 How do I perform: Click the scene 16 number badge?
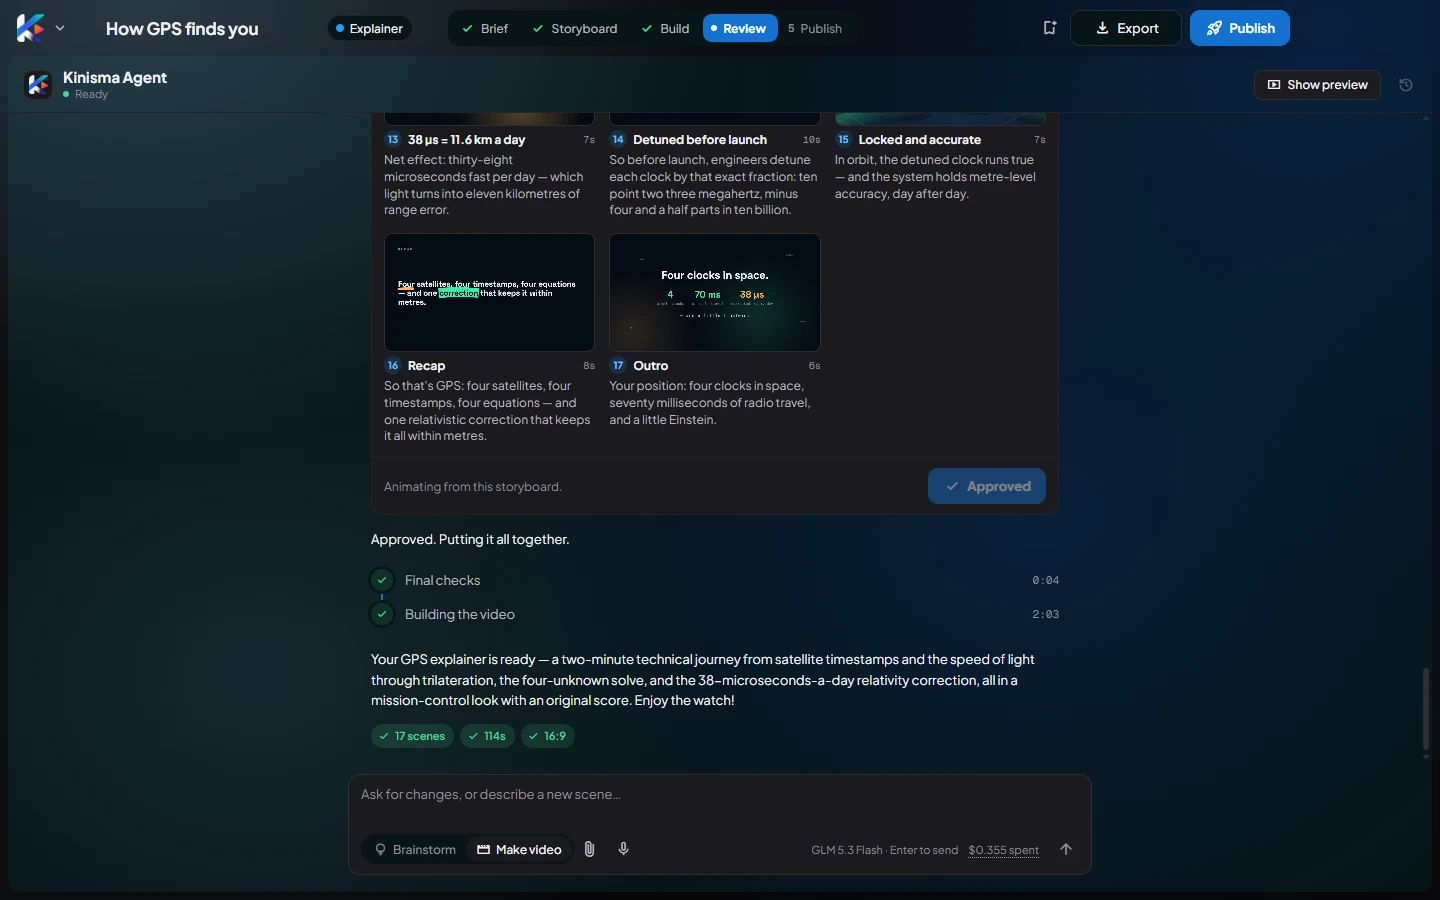click(x=393, y=366)
